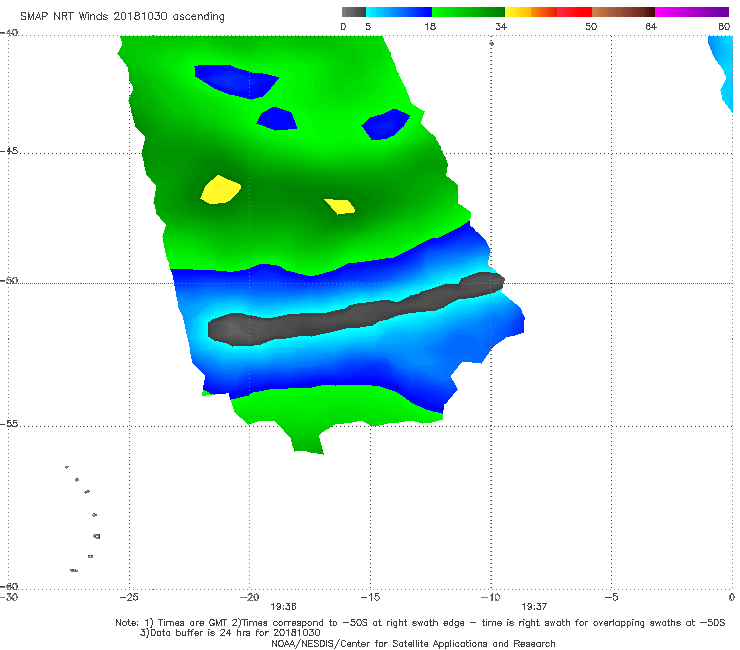Click the title SMAP NRT Winds 20181030 ascending
The height and width of the screenshot is (650, 740).
point(122,16)
